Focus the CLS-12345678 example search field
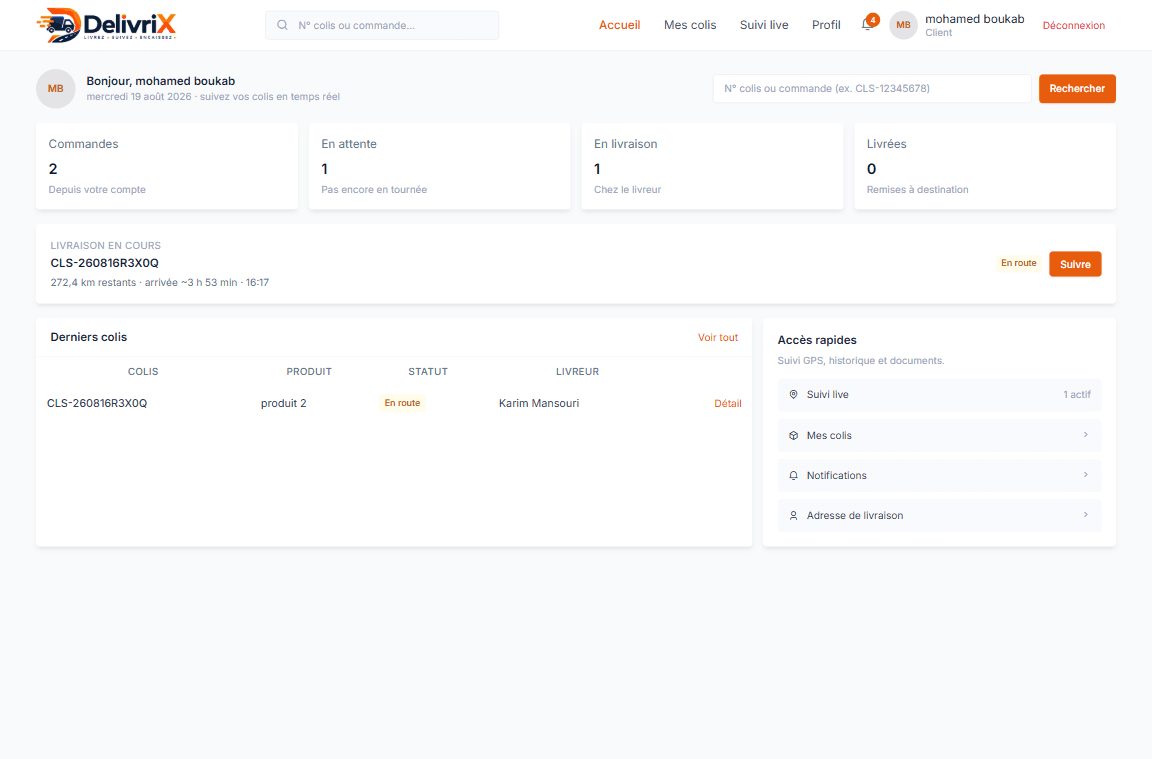This screenshot has width=1152, height=759. pos(872,89)
